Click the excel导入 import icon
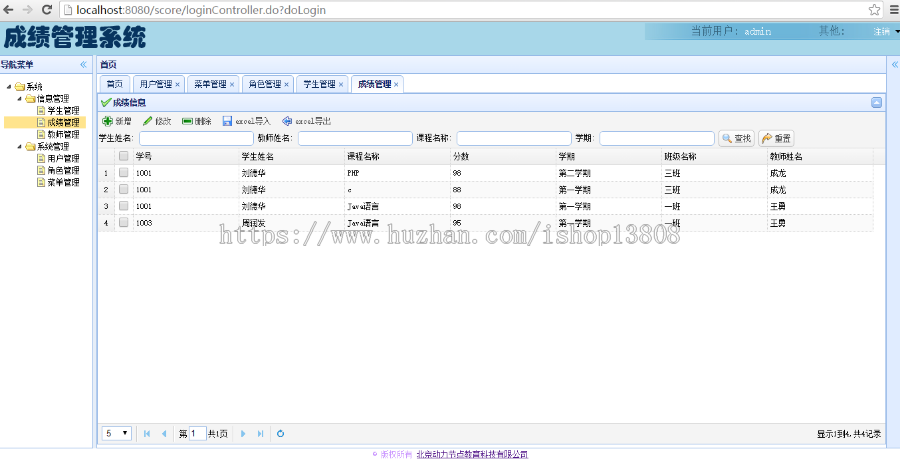900x465 pixels. 228,121
